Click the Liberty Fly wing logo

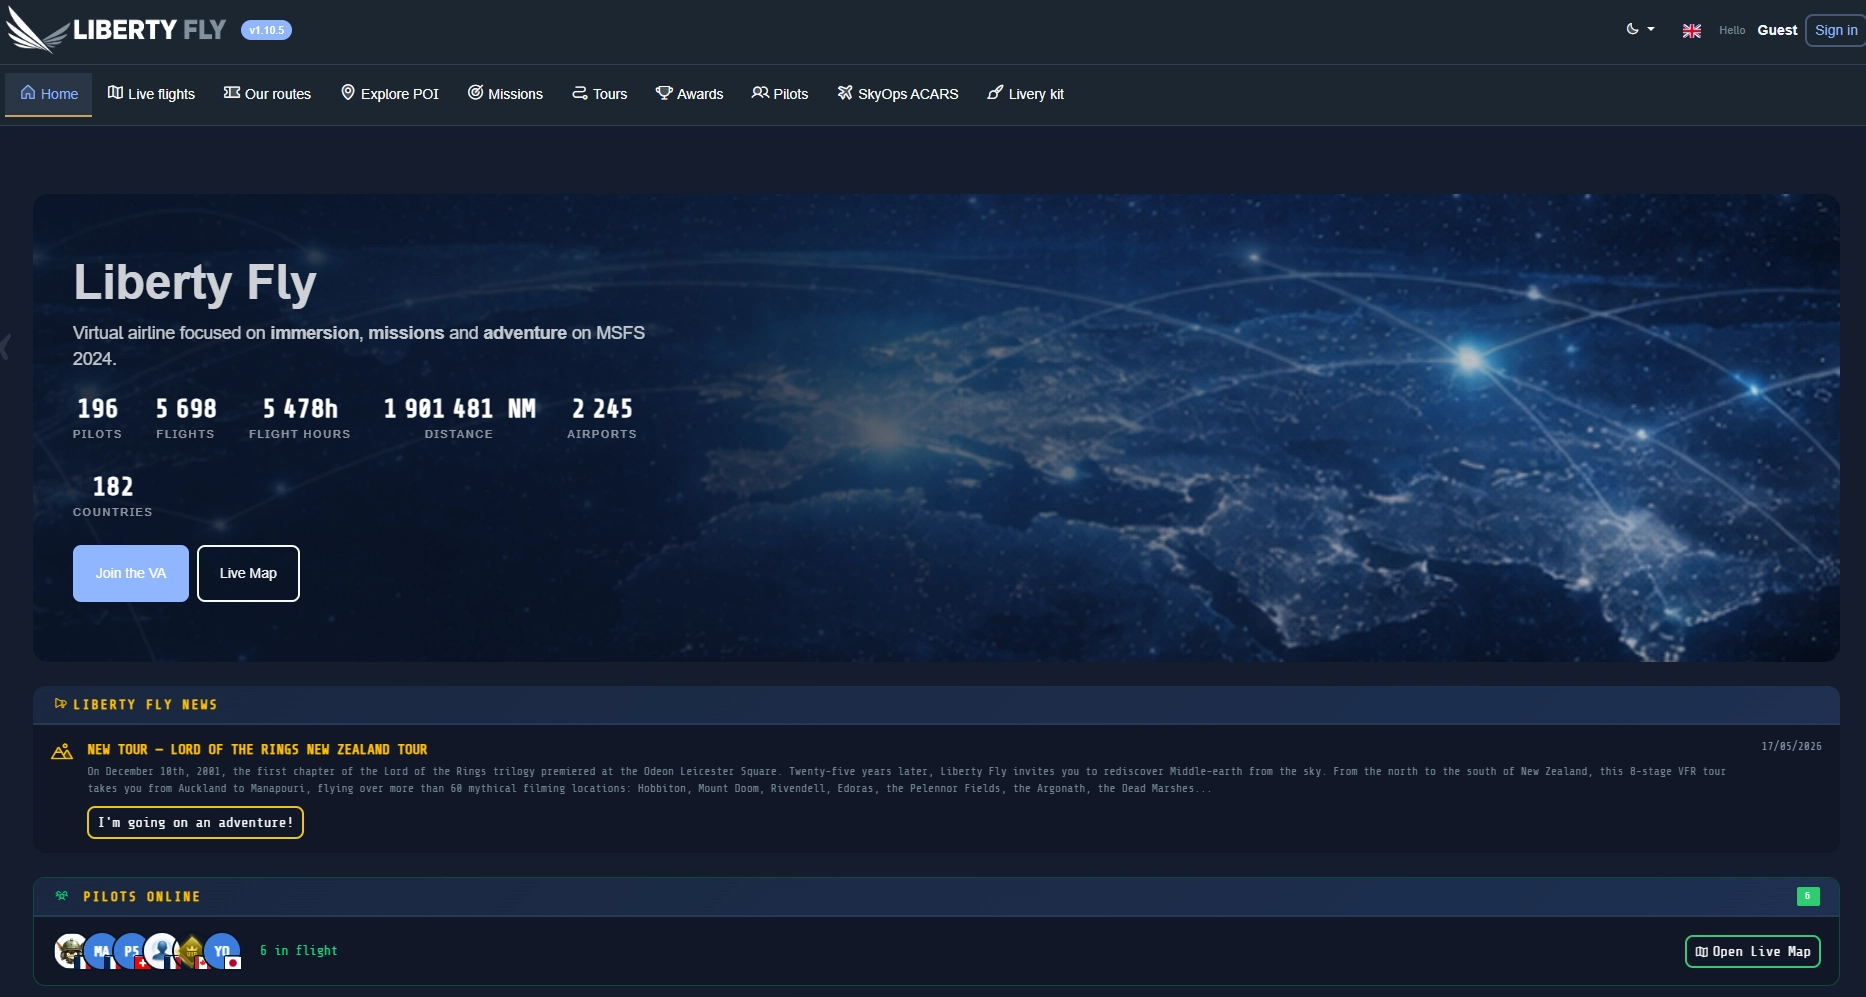37,30
